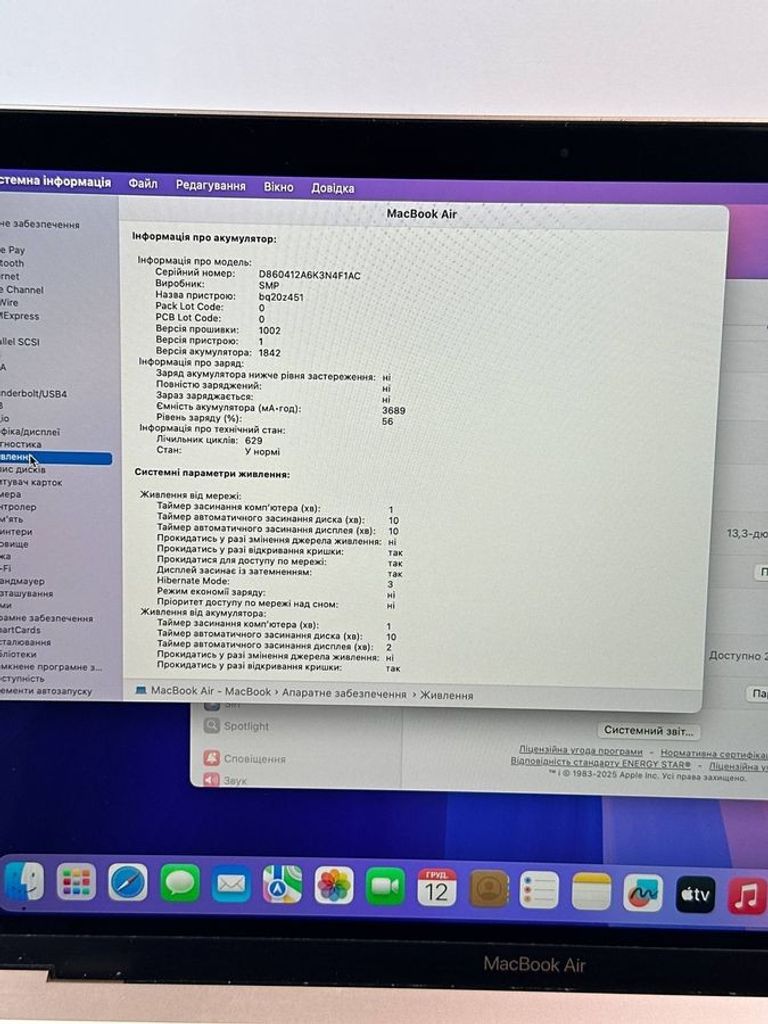Open the Freeform app in Dock
768x1024 pixels.
[x=643, y=893]
